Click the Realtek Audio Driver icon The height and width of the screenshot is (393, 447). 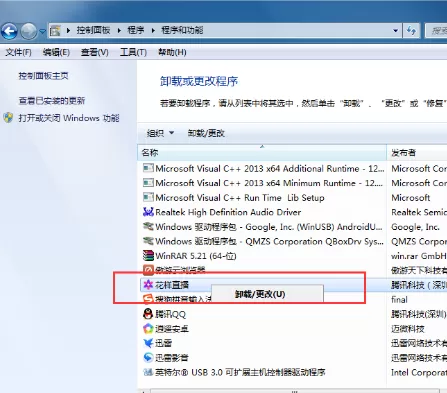click(x=148, y=212)
